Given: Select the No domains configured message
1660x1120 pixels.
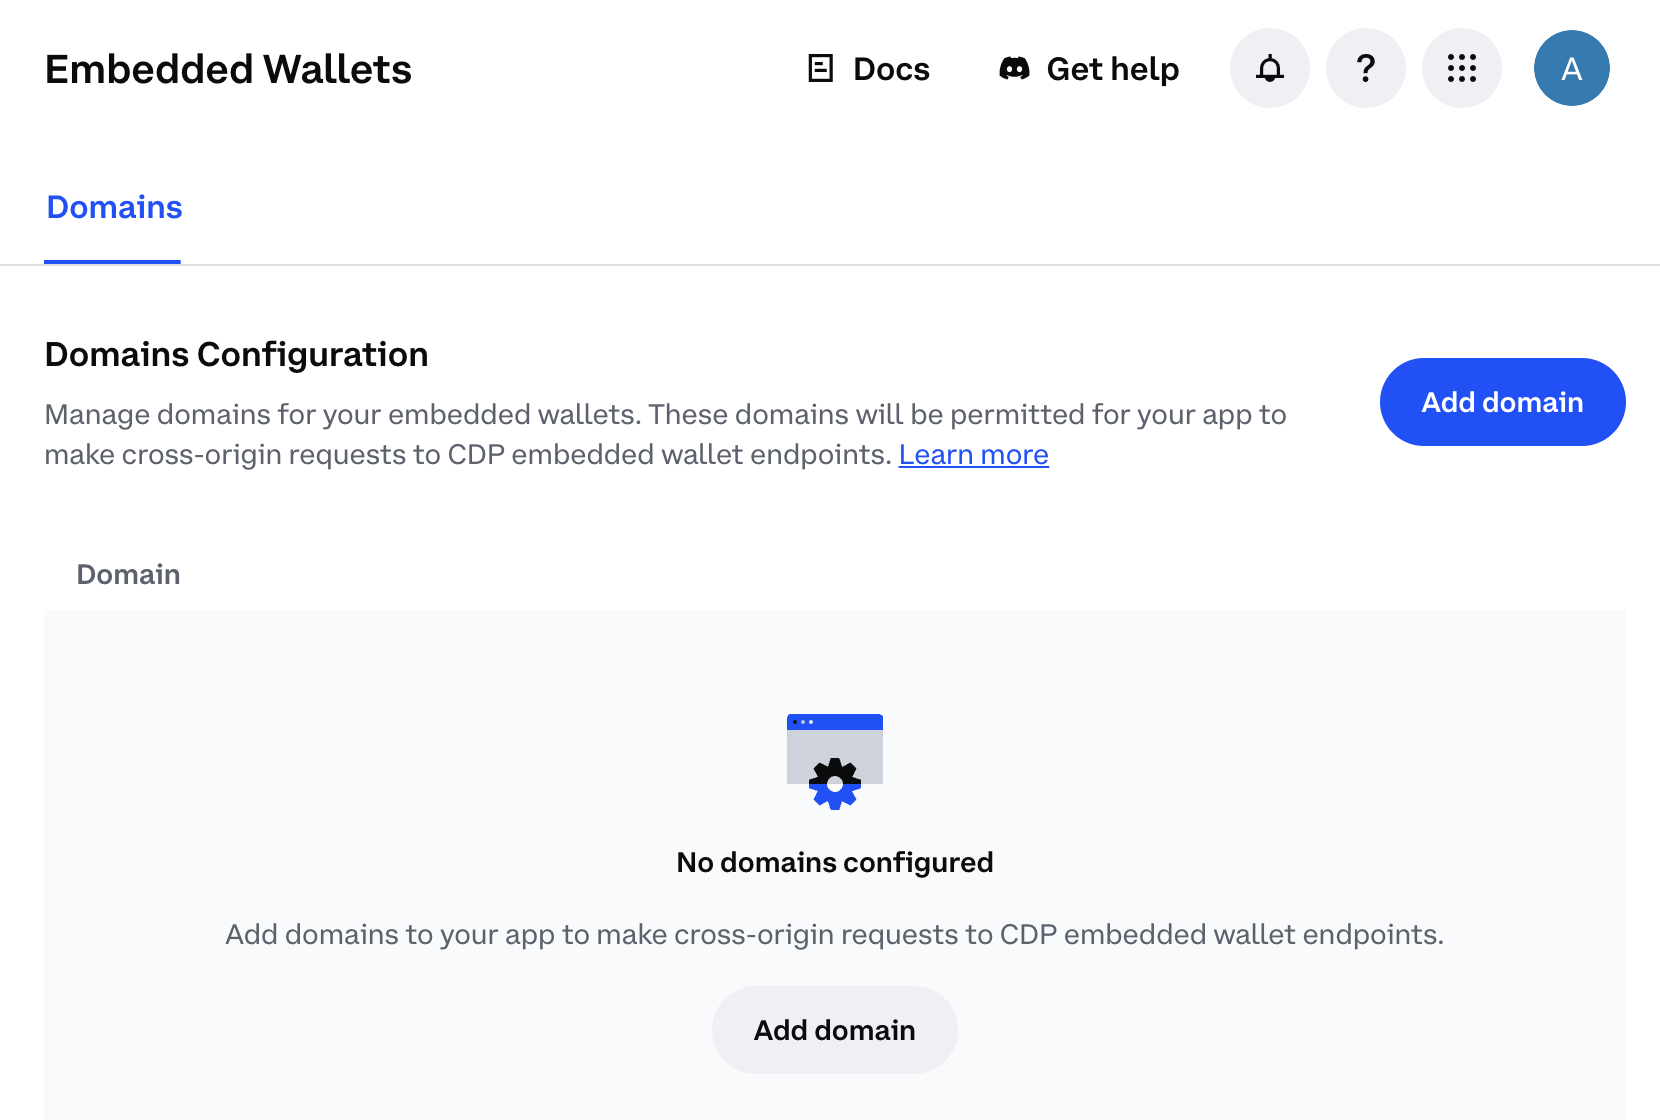Looking at the screenshot, I should click(x=834, y=862).
